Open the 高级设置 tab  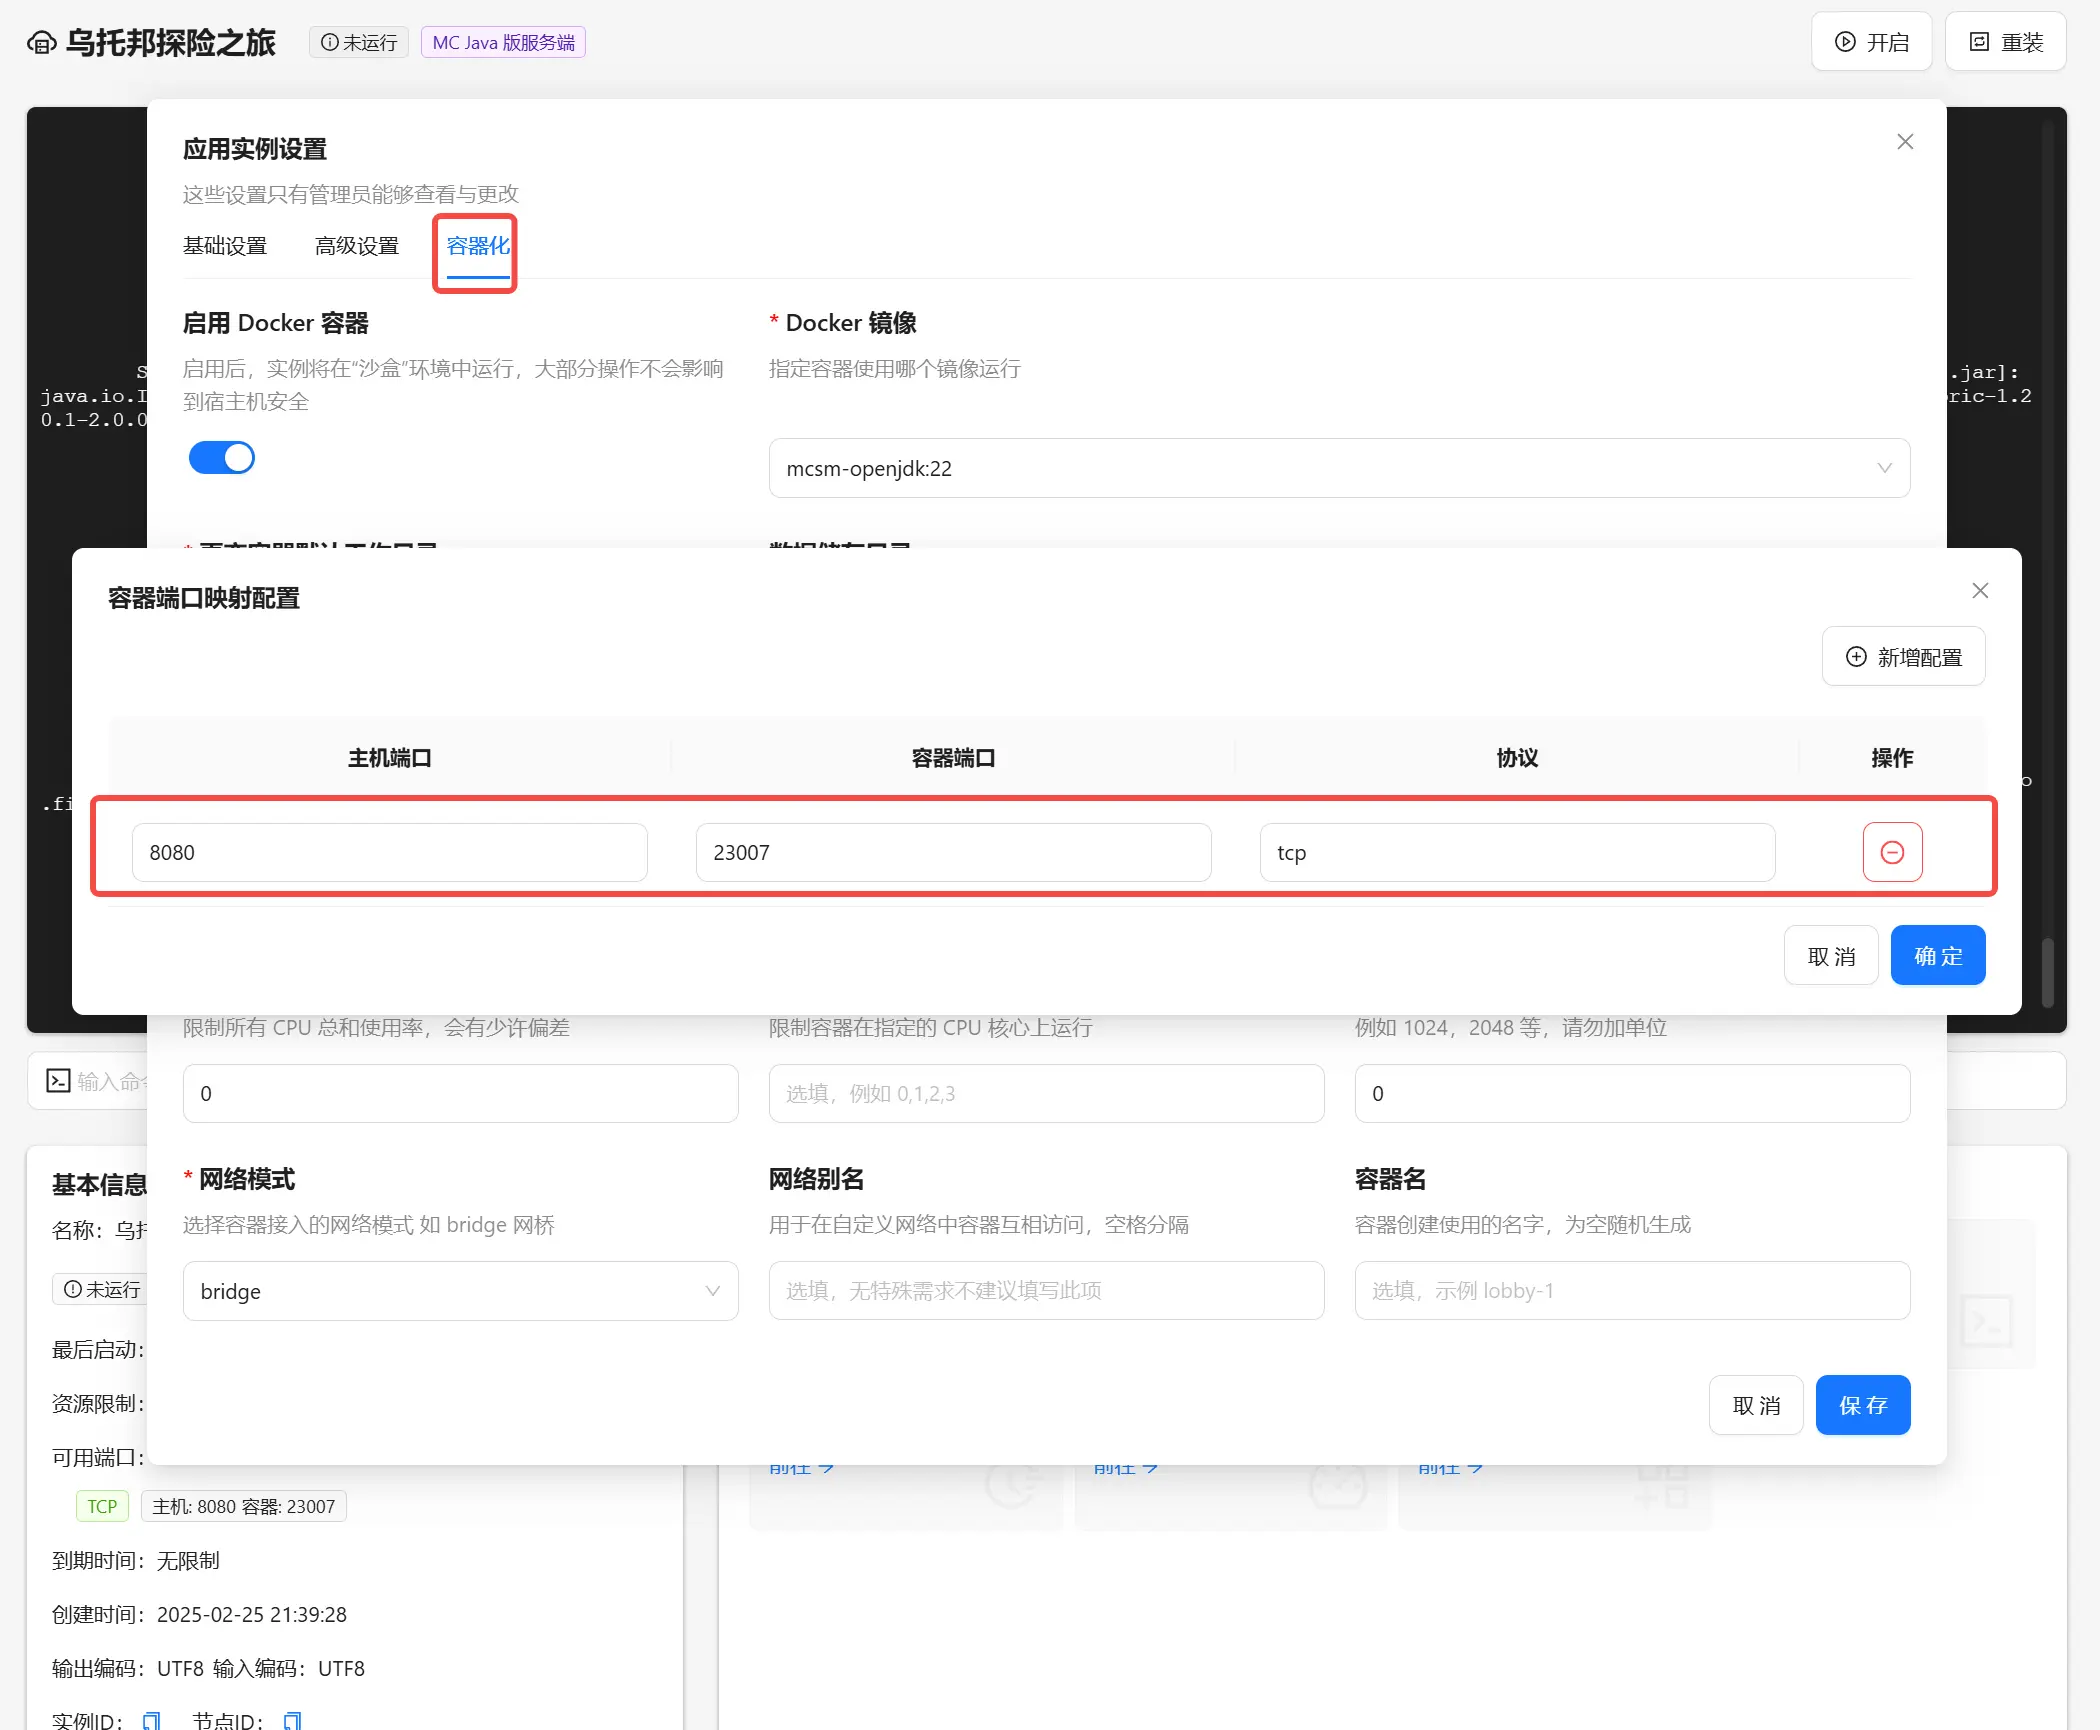pyautogui.click(x=357, y=246)
